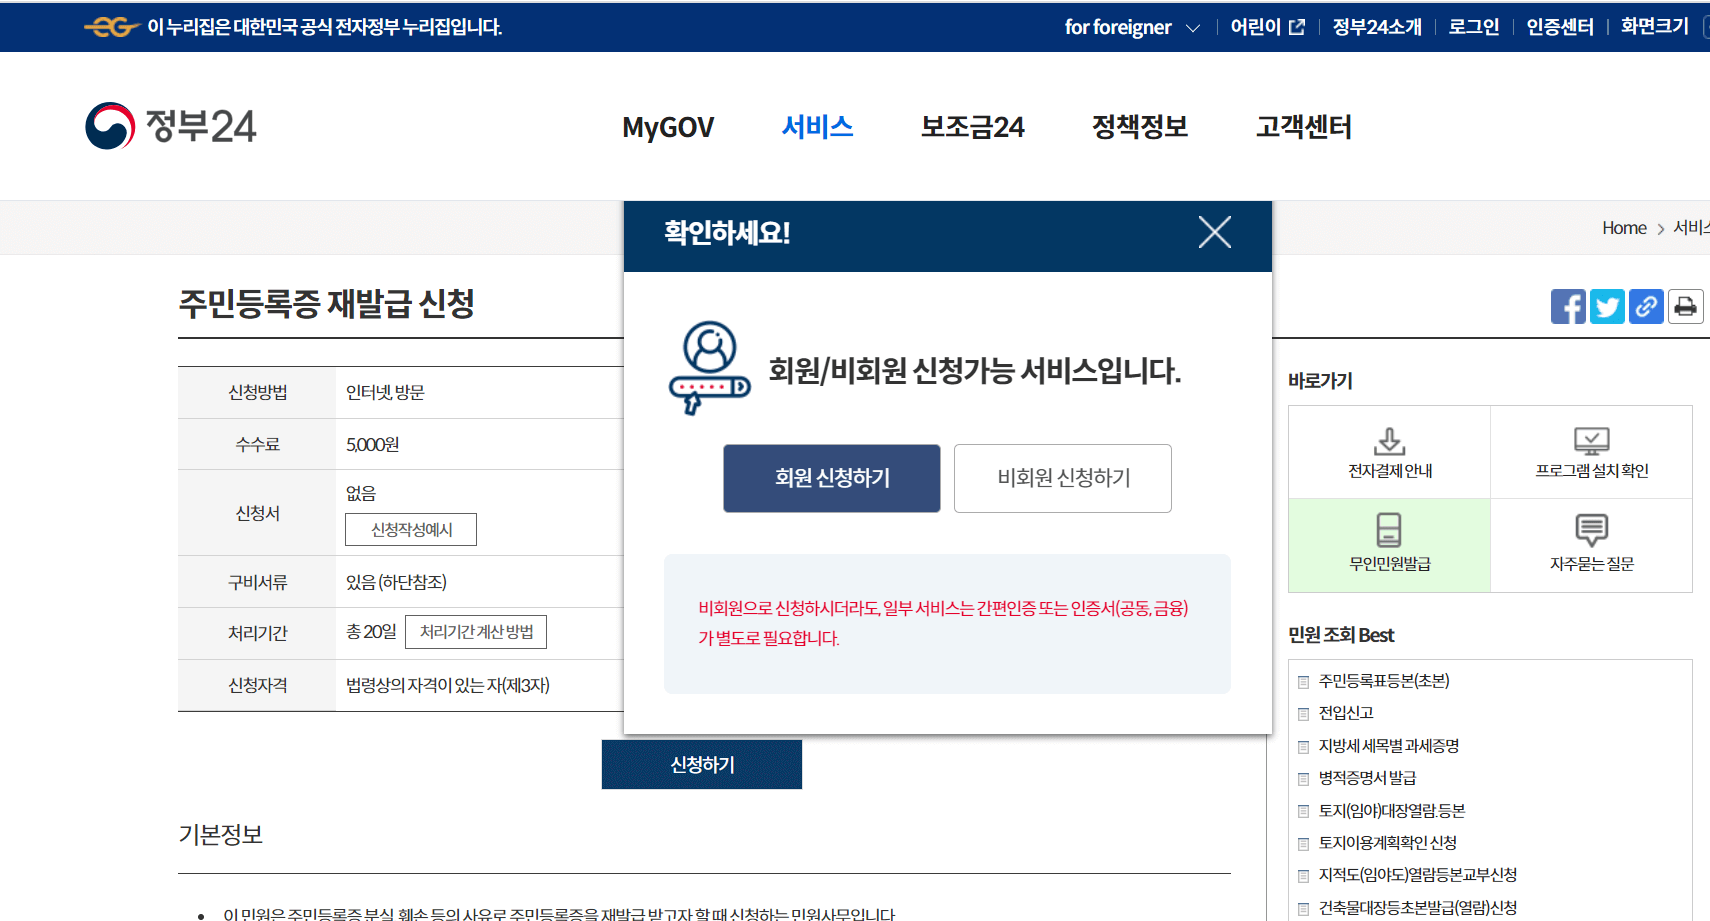Click the 정부24 logo

[171, 125]
